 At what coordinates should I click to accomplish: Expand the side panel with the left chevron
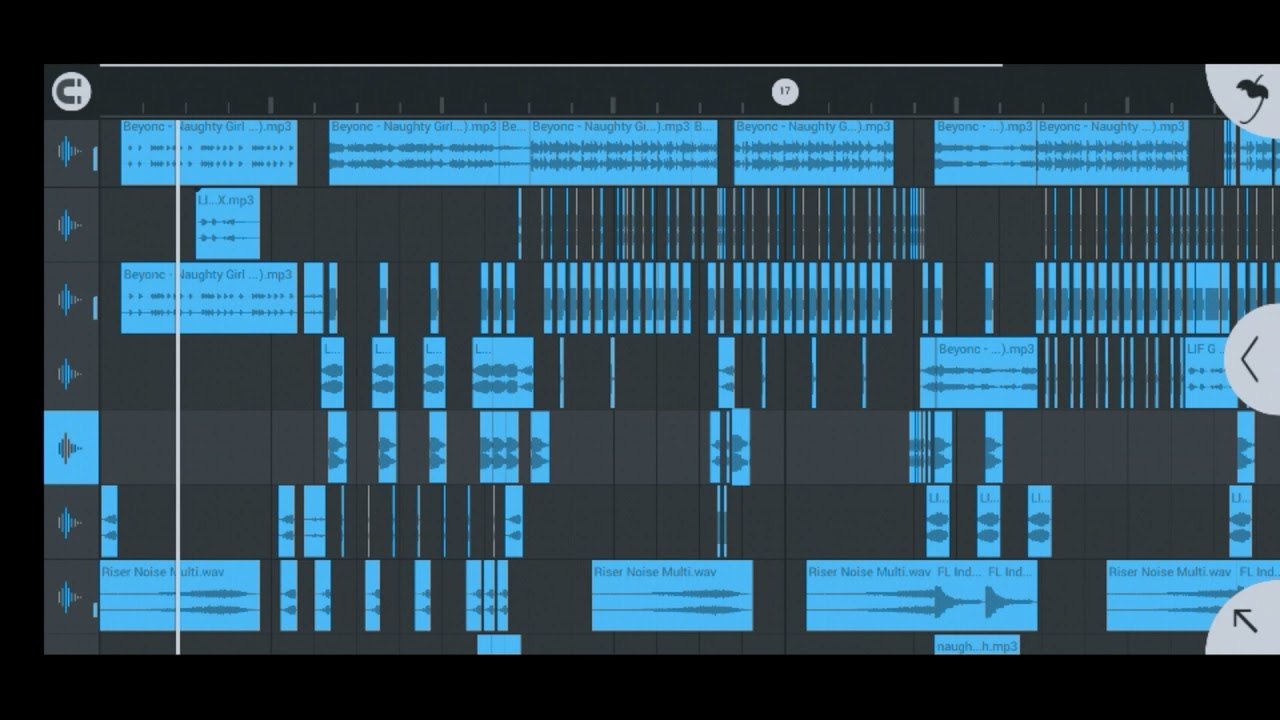1250,359
